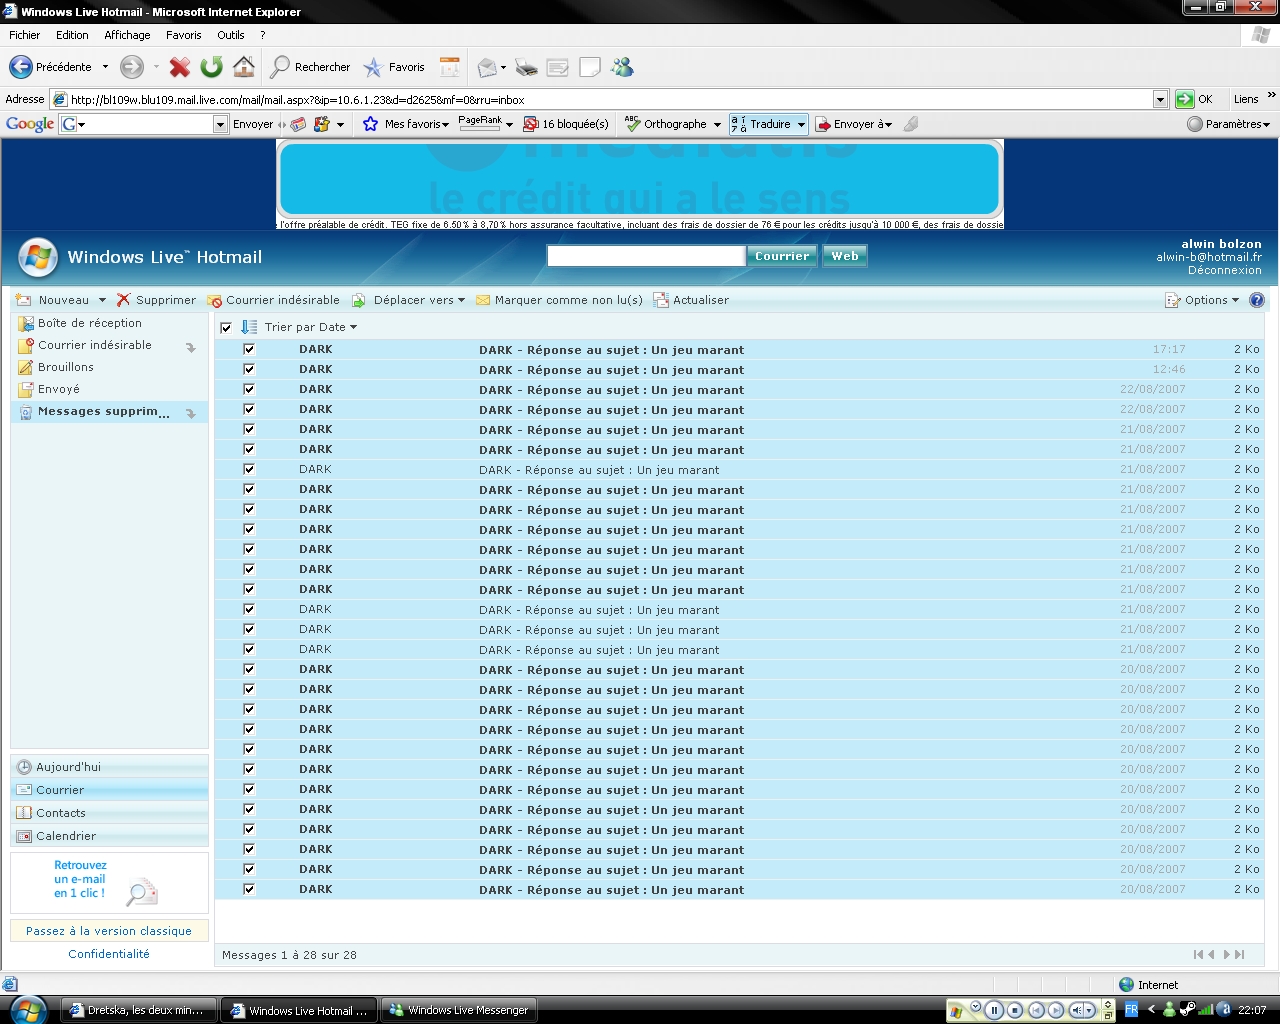Open the Contacts section
Image resolution: width=1280 pixels, height=1024 pixels.
[109, 813]
